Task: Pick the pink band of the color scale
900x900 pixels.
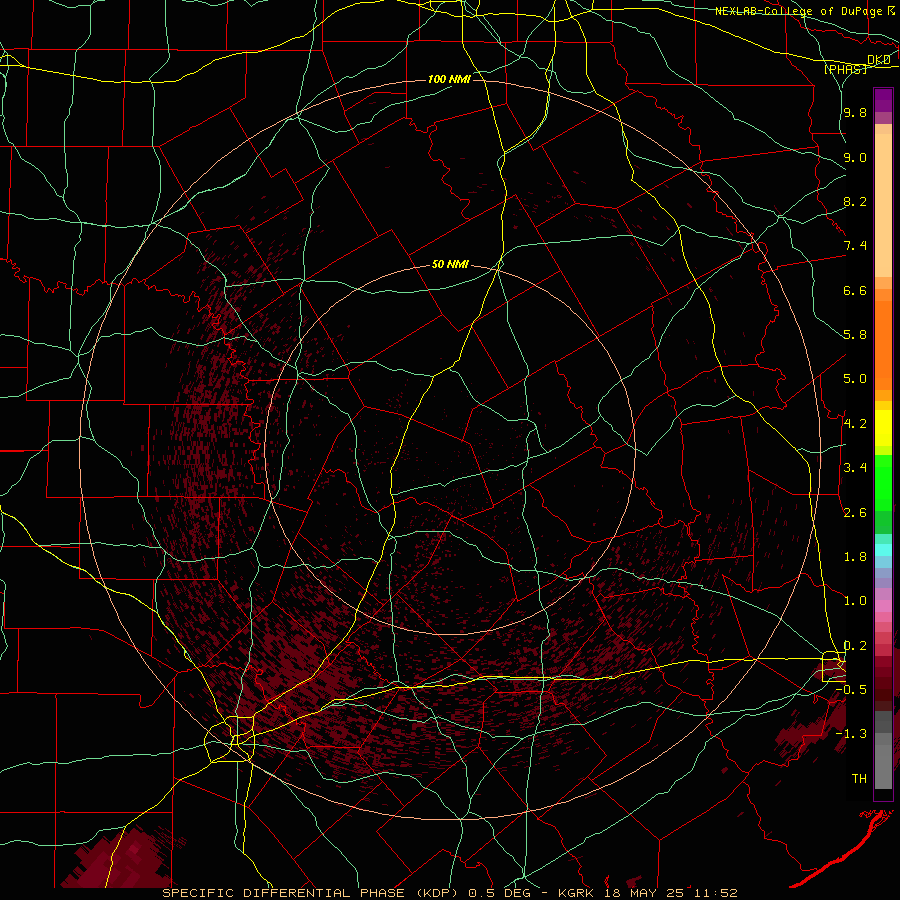Action: 883,606
